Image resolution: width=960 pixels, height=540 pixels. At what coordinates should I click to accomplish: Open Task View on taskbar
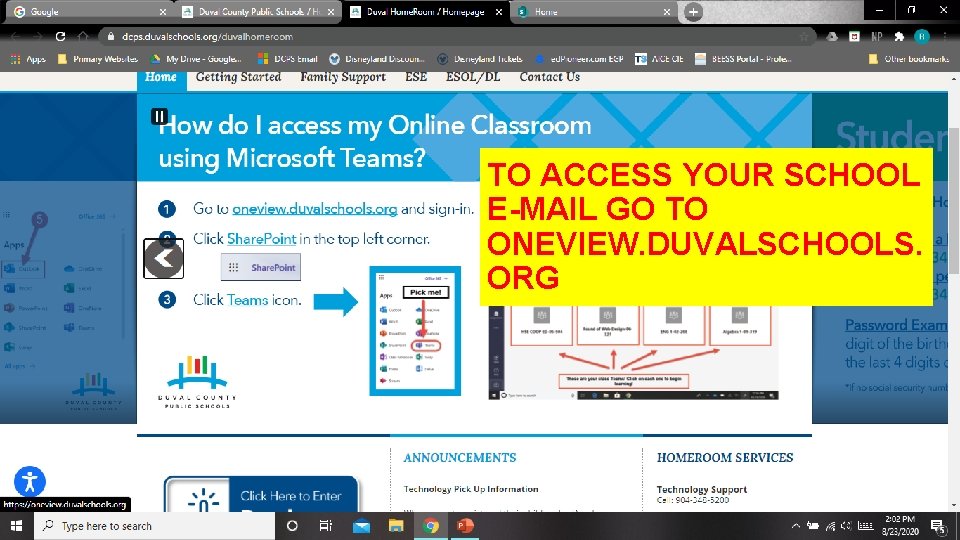(x=325, y=526)
